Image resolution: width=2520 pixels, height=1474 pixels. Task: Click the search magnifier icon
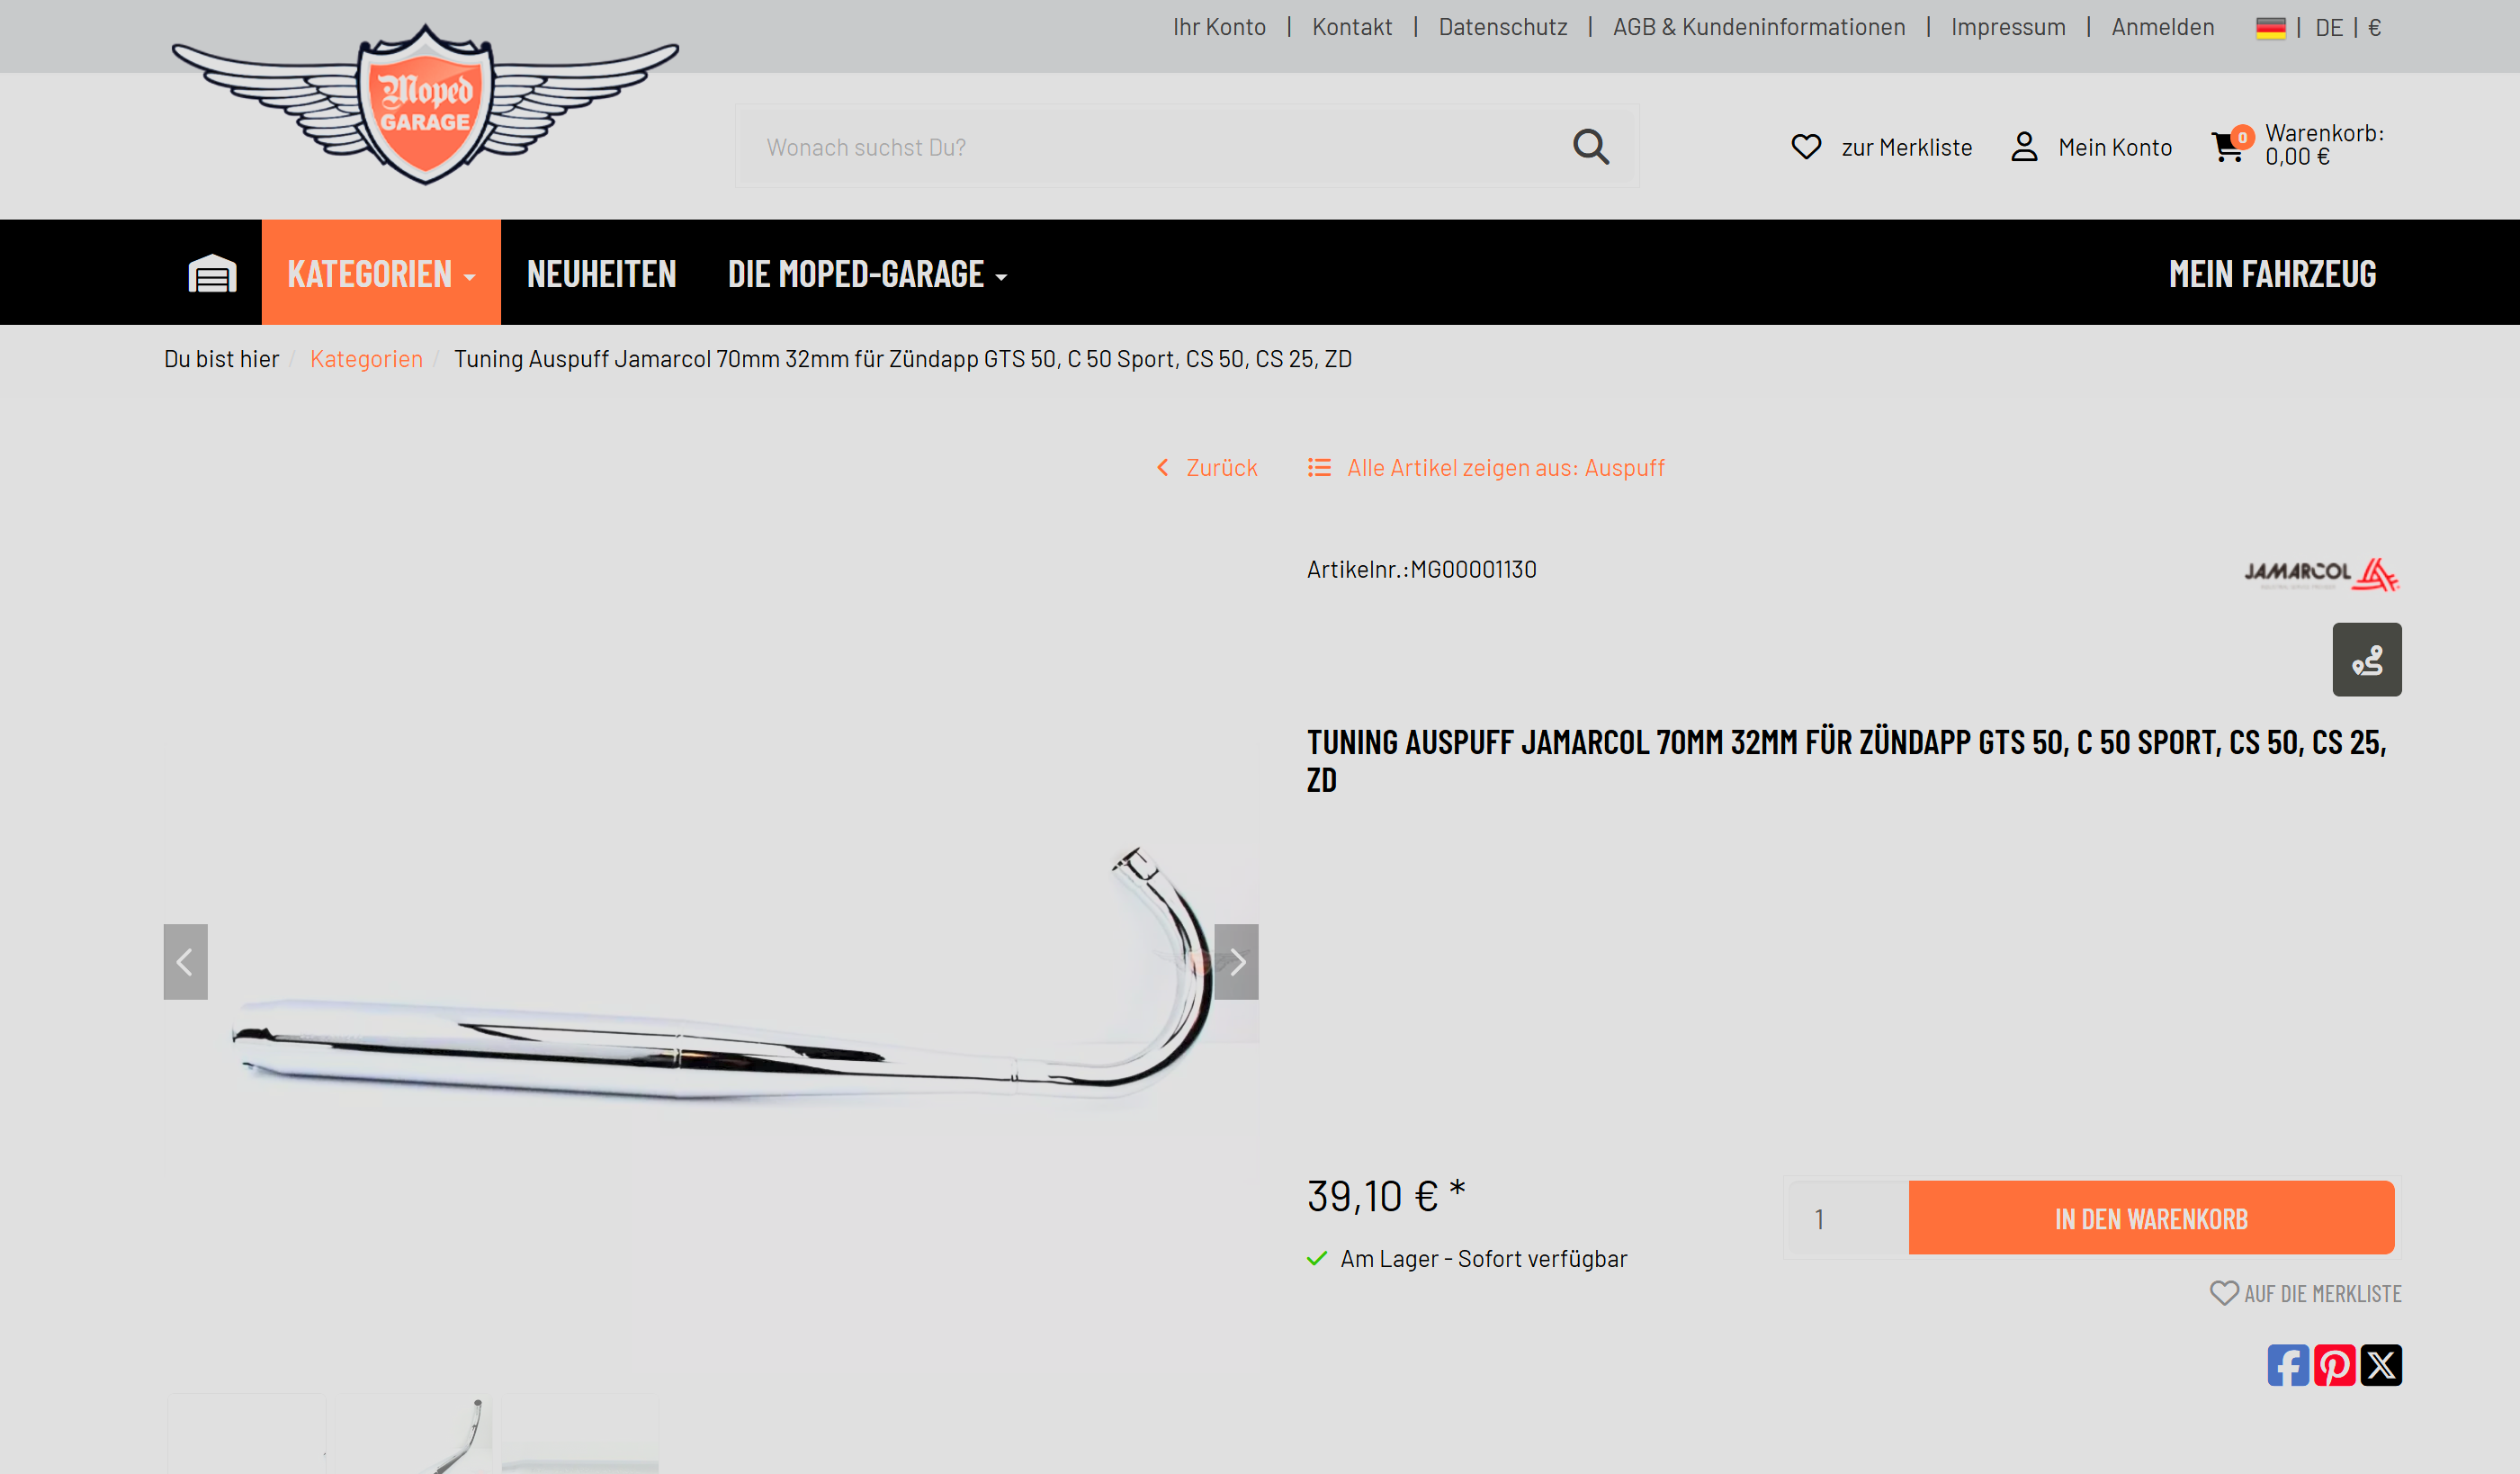point(1590,147)
